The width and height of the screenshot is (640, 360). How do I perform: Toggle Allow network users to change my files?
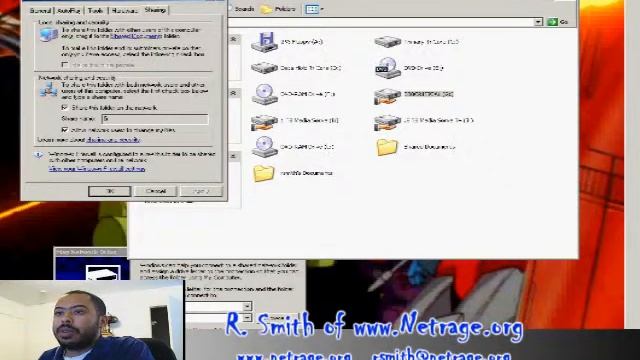tap(64, 129)
